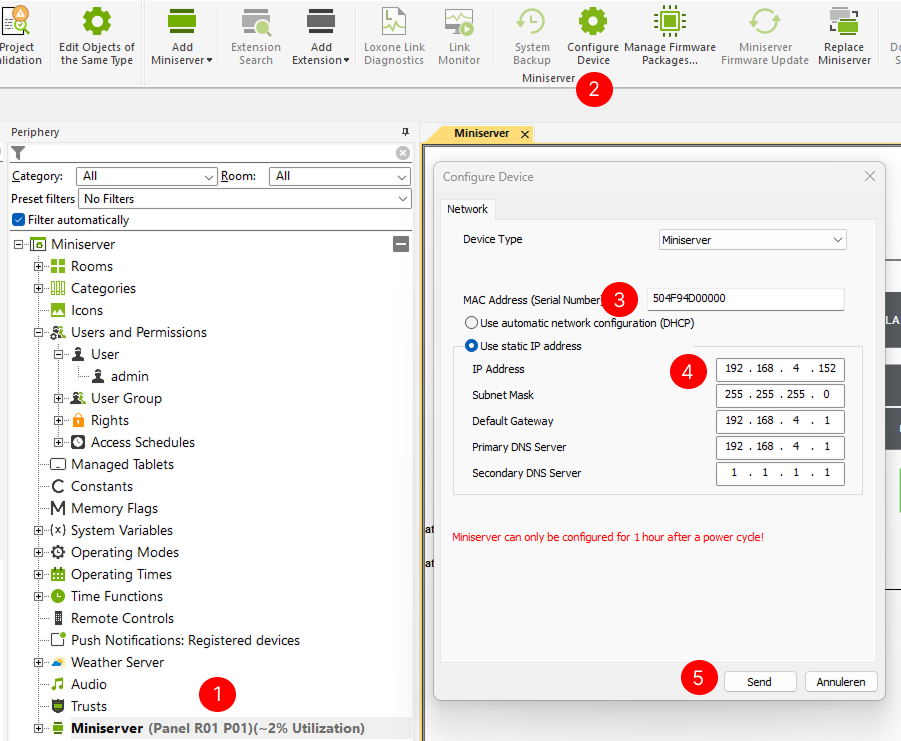Click the Send button
Screen dimensions: 901x741
click(759, 682)
